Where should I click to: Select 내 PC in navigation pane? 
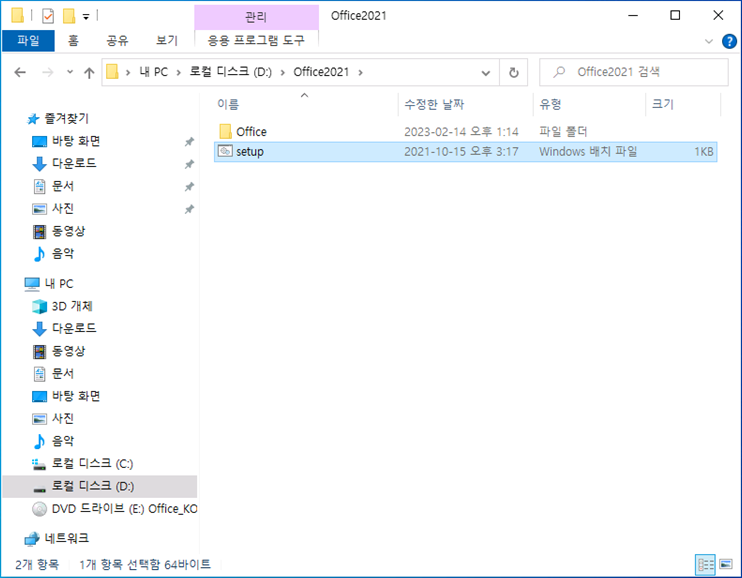[x=59, y=284]
